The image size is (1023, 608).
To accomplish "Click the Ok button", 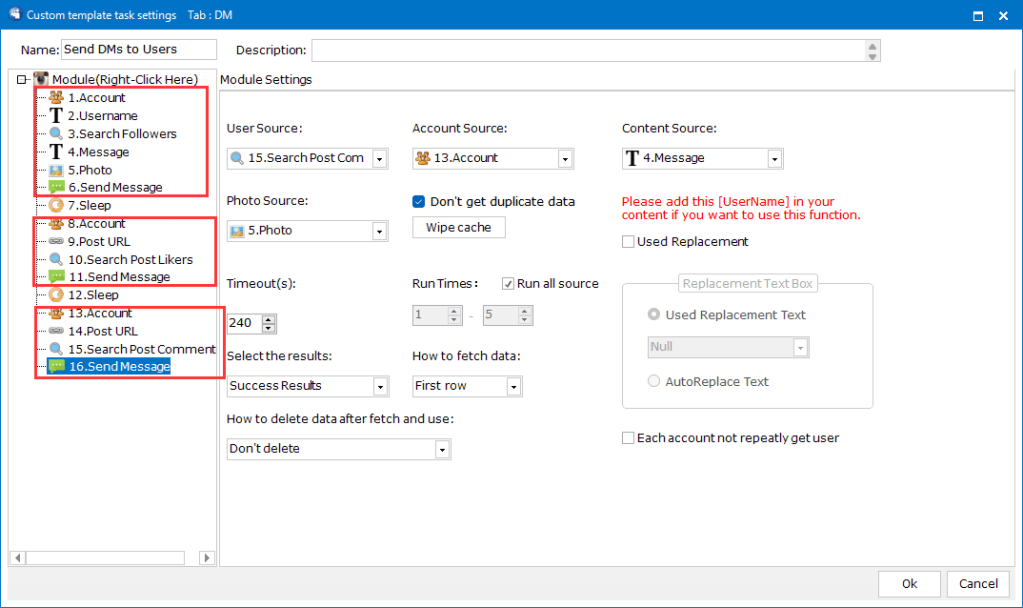I will tap(908, 584).
